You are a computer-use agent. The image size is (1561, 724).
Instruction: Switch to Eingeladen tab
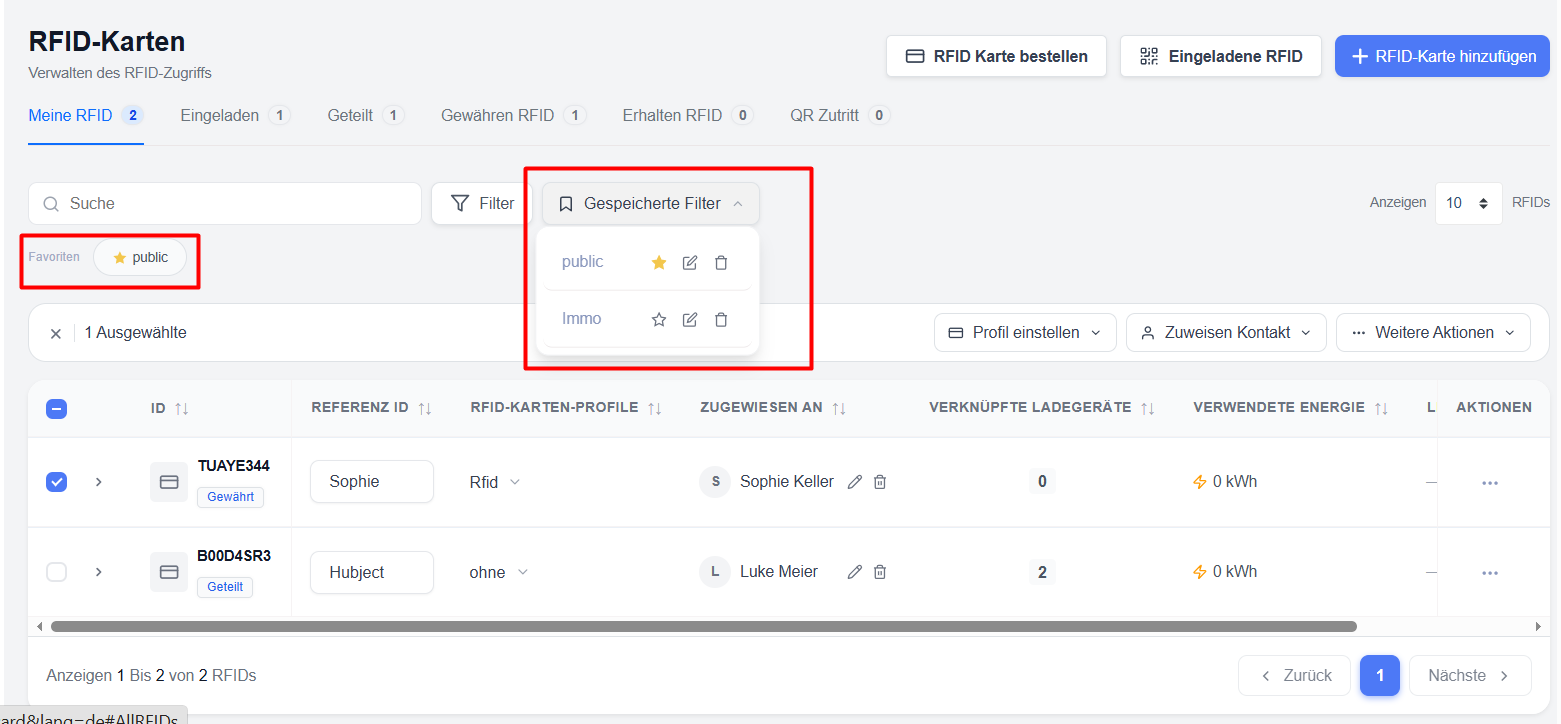(235, 116)
